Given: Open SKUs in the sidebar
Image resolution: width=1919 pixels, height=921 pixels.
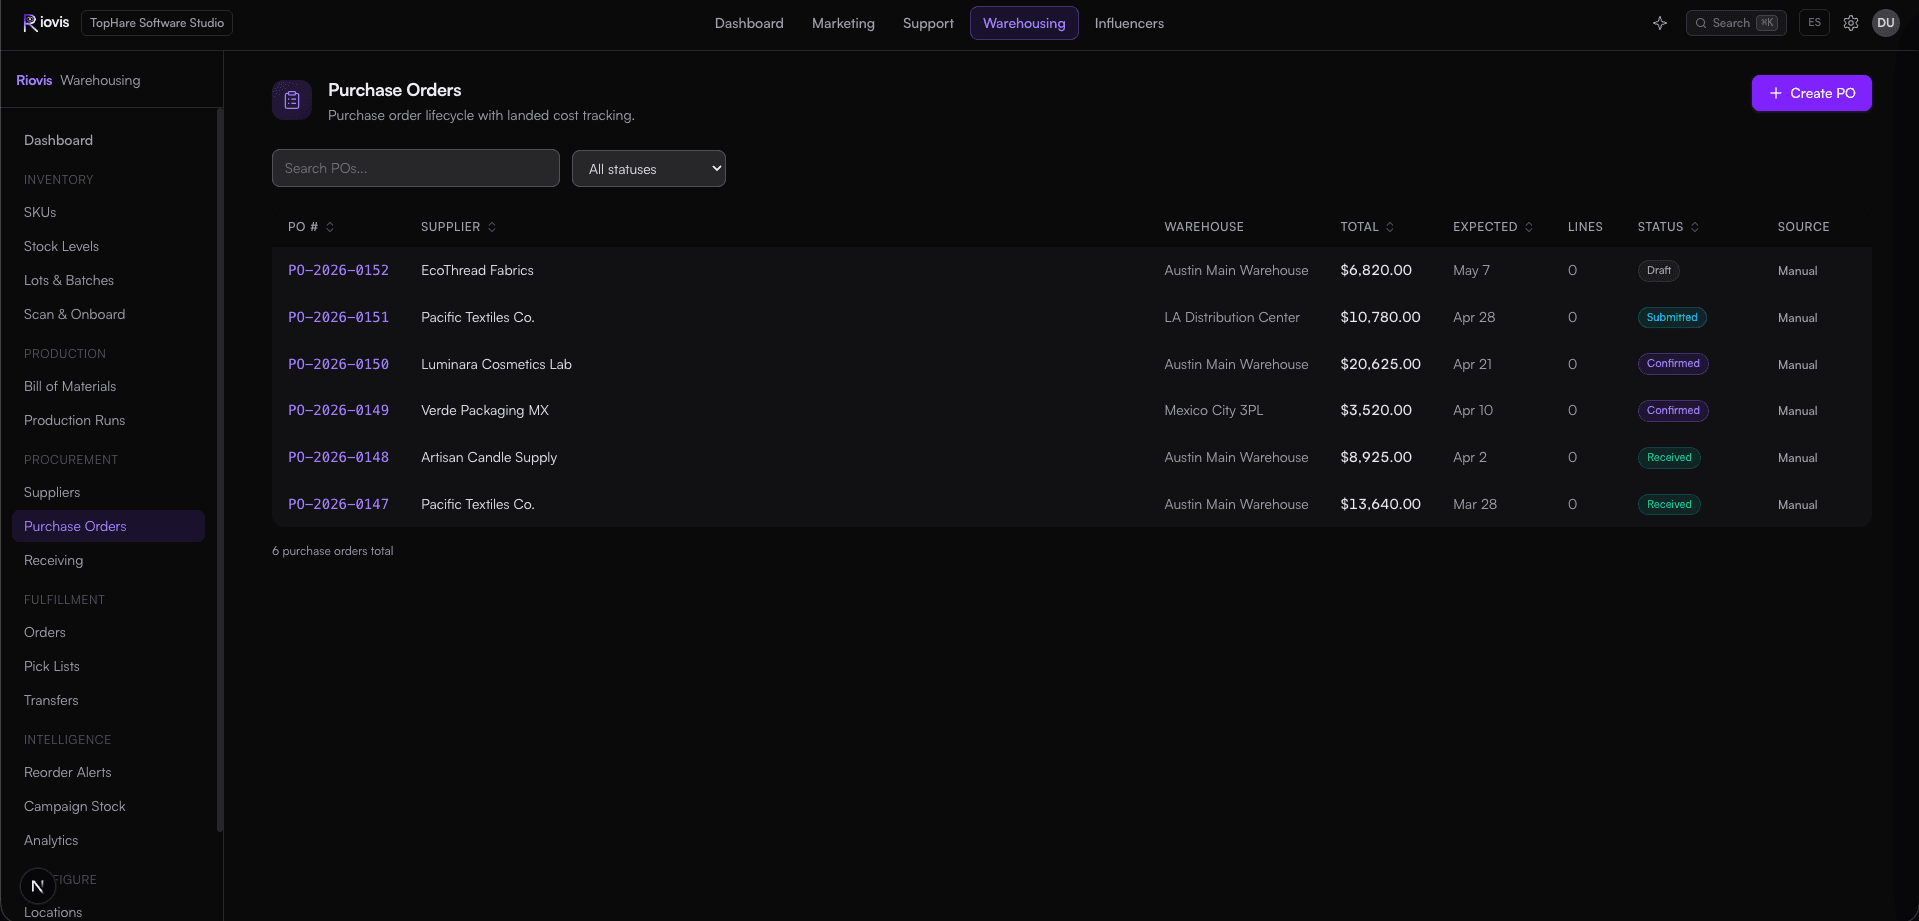Looking at the screenshot, I should tap(40, 212).
